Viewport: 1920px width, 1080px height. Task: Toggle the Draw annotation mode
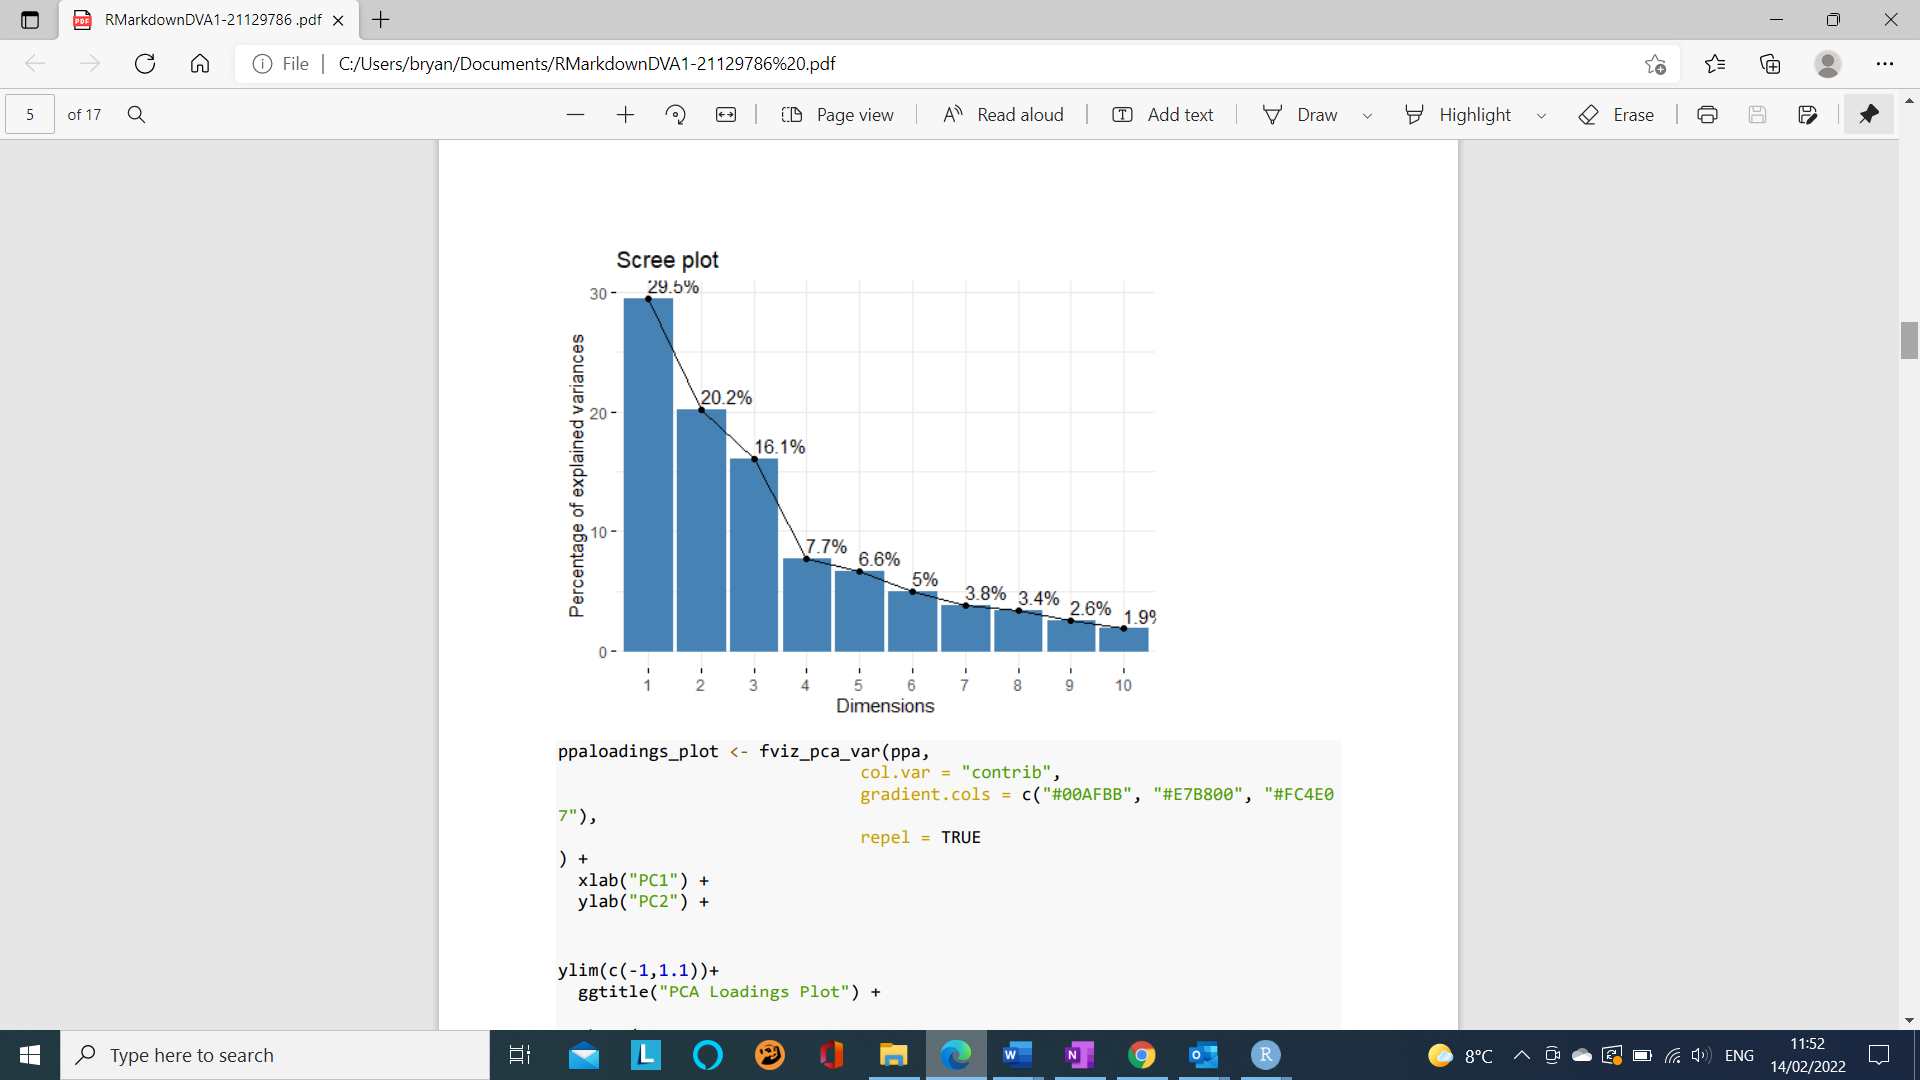coord(1302,114)
